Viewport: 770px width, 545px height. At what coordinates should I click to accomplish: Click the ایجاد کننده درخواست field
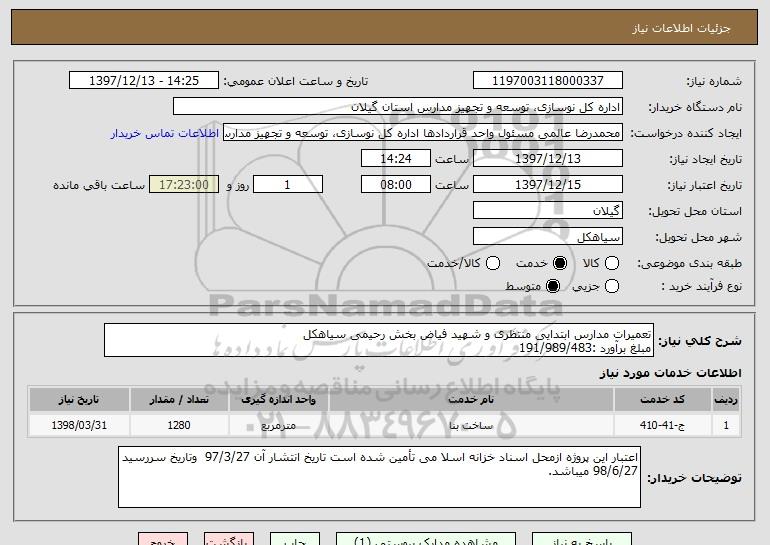click(x=423, y=133)
